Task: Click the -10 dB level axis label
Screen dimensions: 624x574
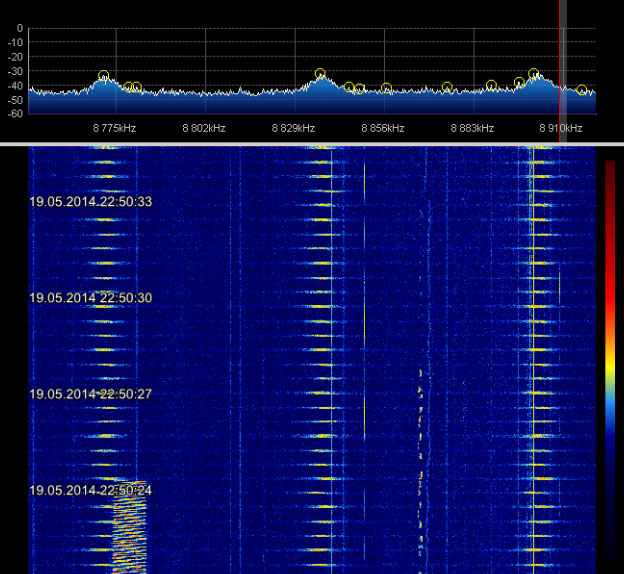Action: click(16, 43)
